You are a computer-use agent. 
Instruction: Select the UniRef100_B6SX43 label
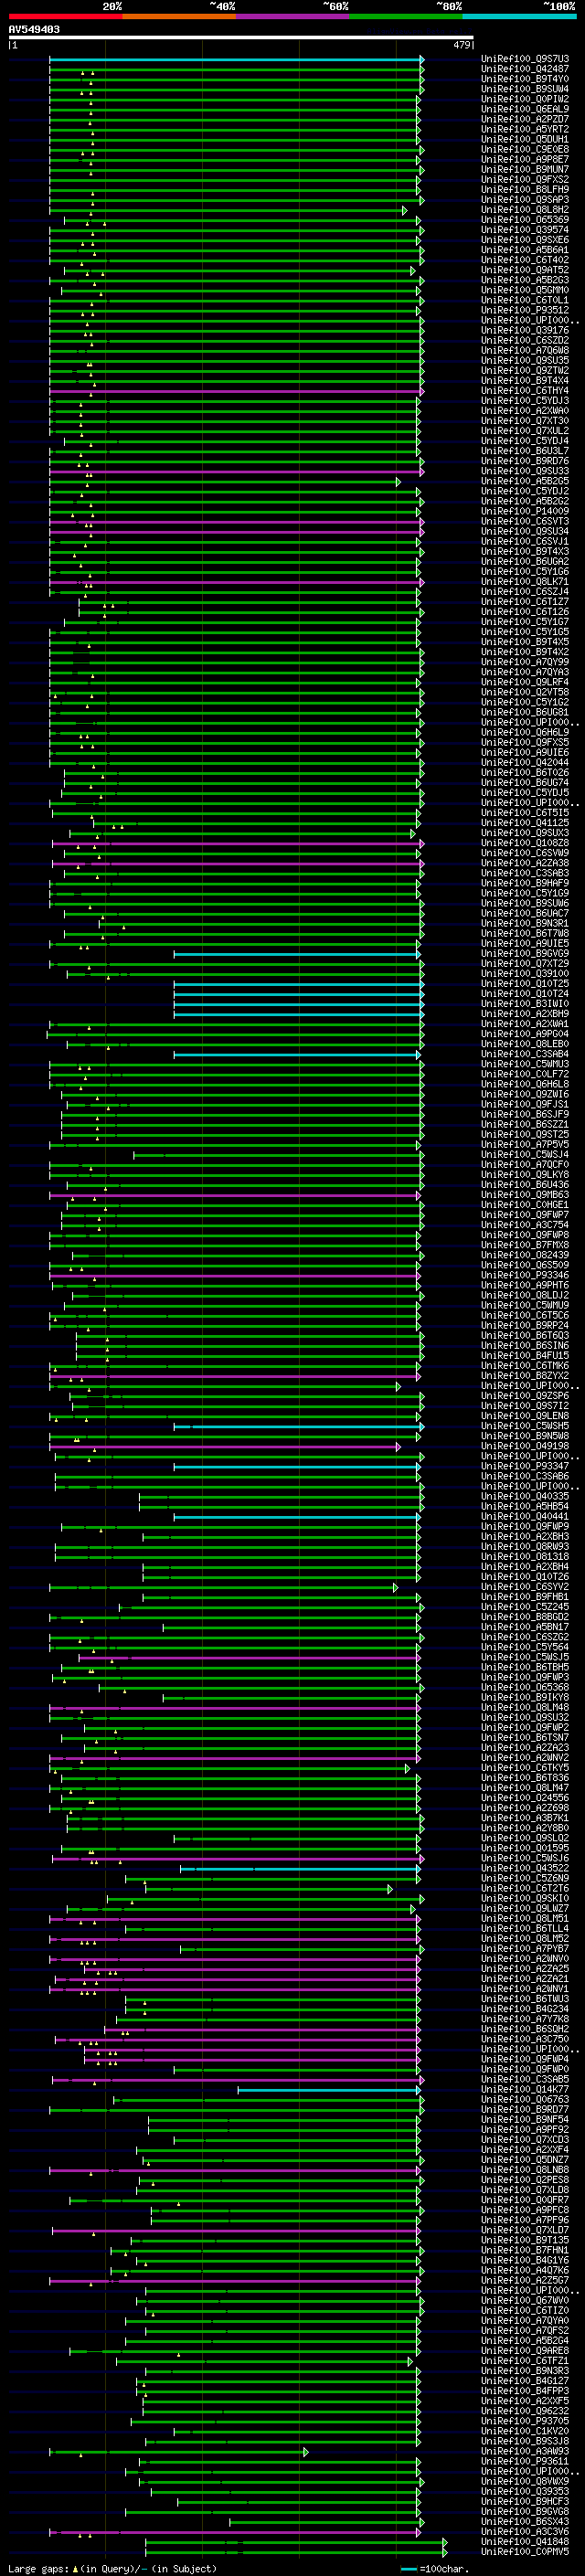(525, 2523)
